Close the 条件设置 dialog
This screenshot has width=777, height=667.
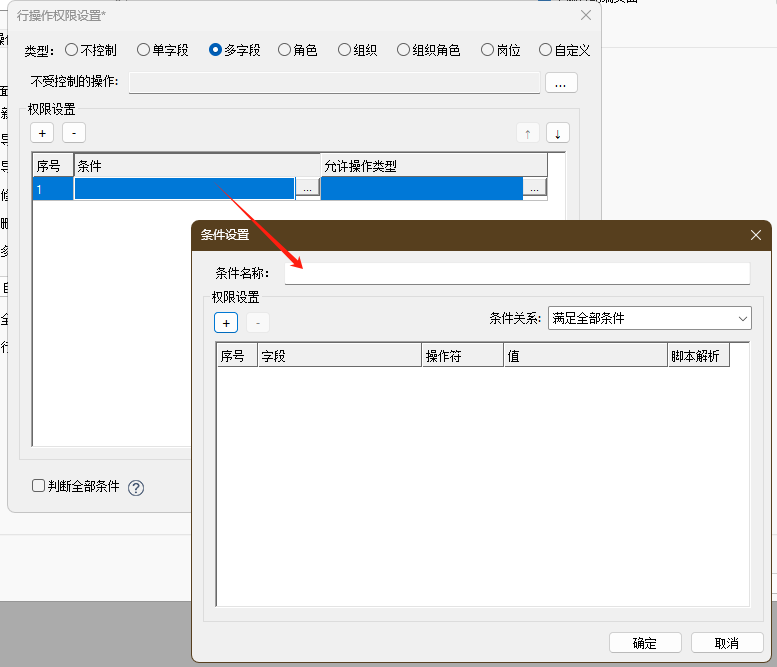[756, 234]
